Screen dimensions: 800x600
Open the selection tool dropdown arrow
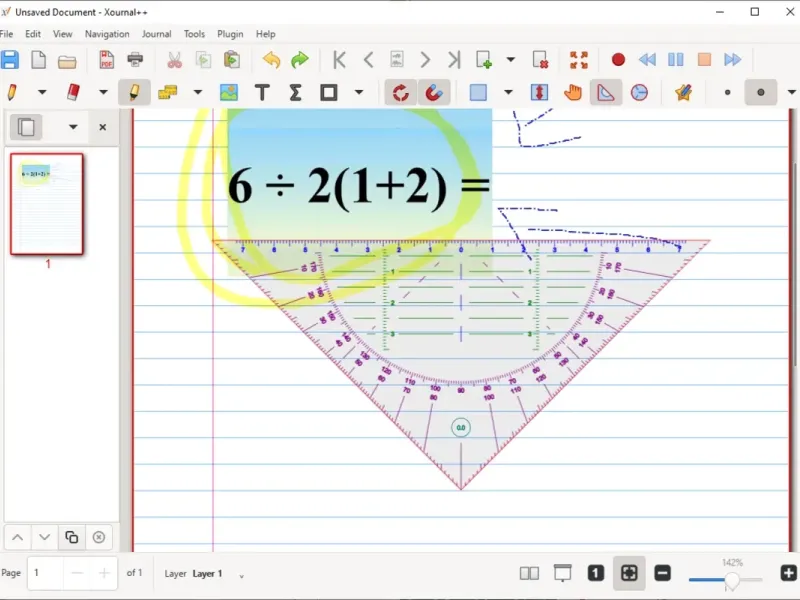click(x=508, y=92)
